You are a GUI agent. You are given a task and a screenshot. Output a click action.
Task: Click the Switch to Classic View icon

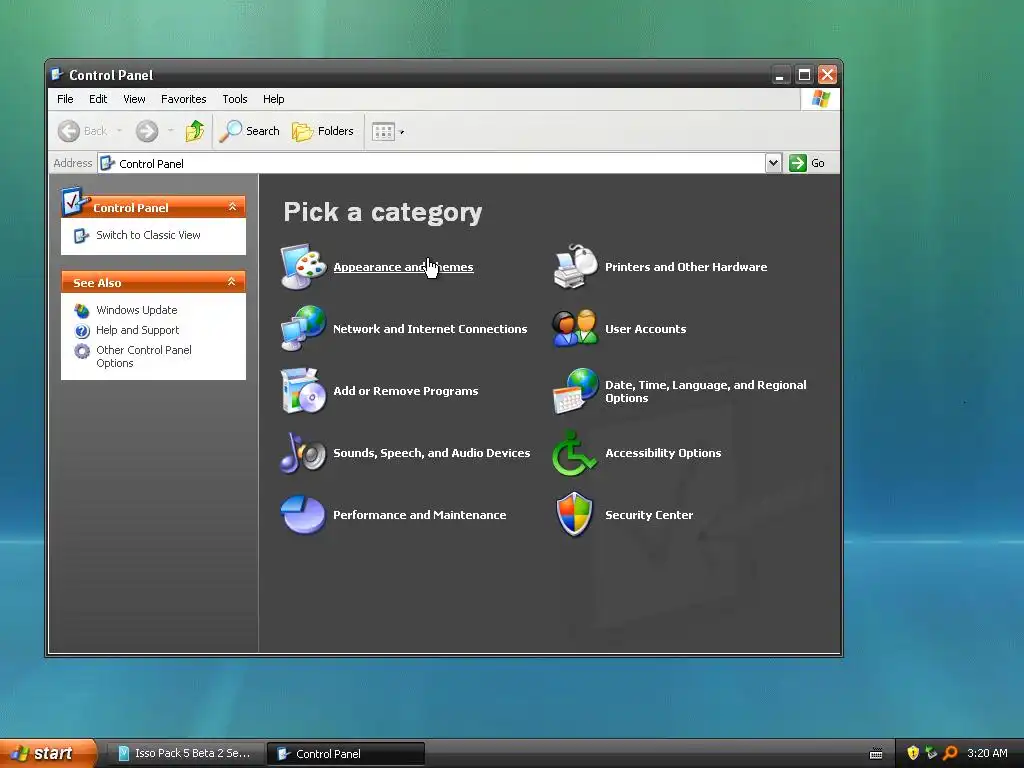(81, 236)
